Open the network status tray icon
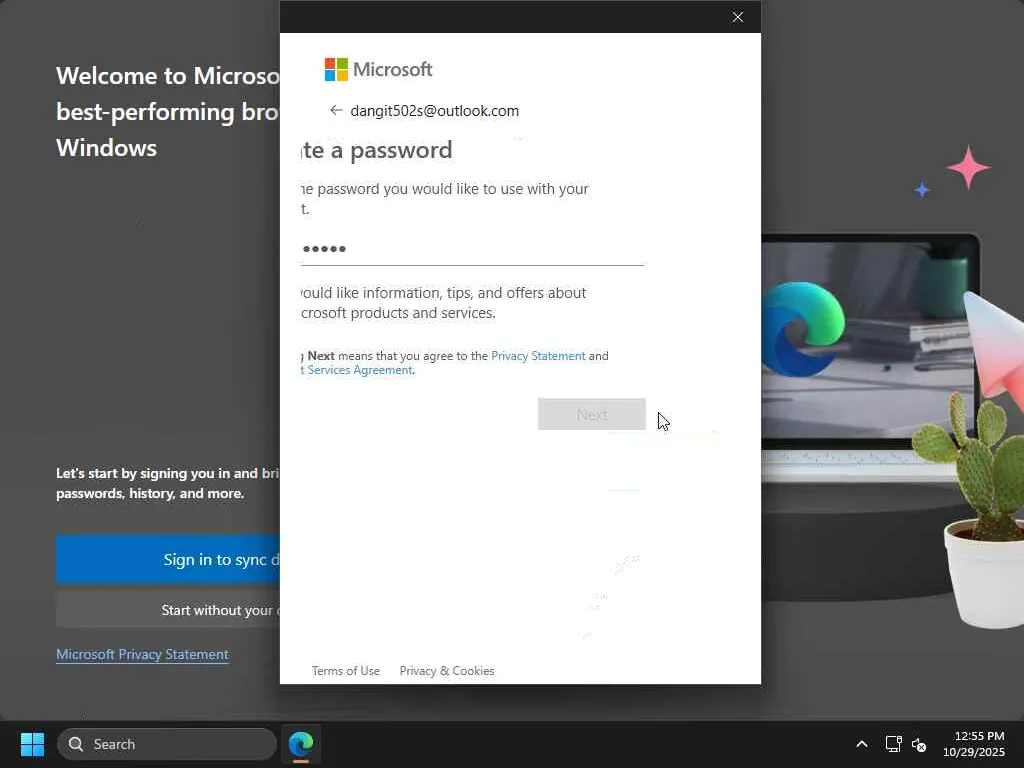 point(893,744)
